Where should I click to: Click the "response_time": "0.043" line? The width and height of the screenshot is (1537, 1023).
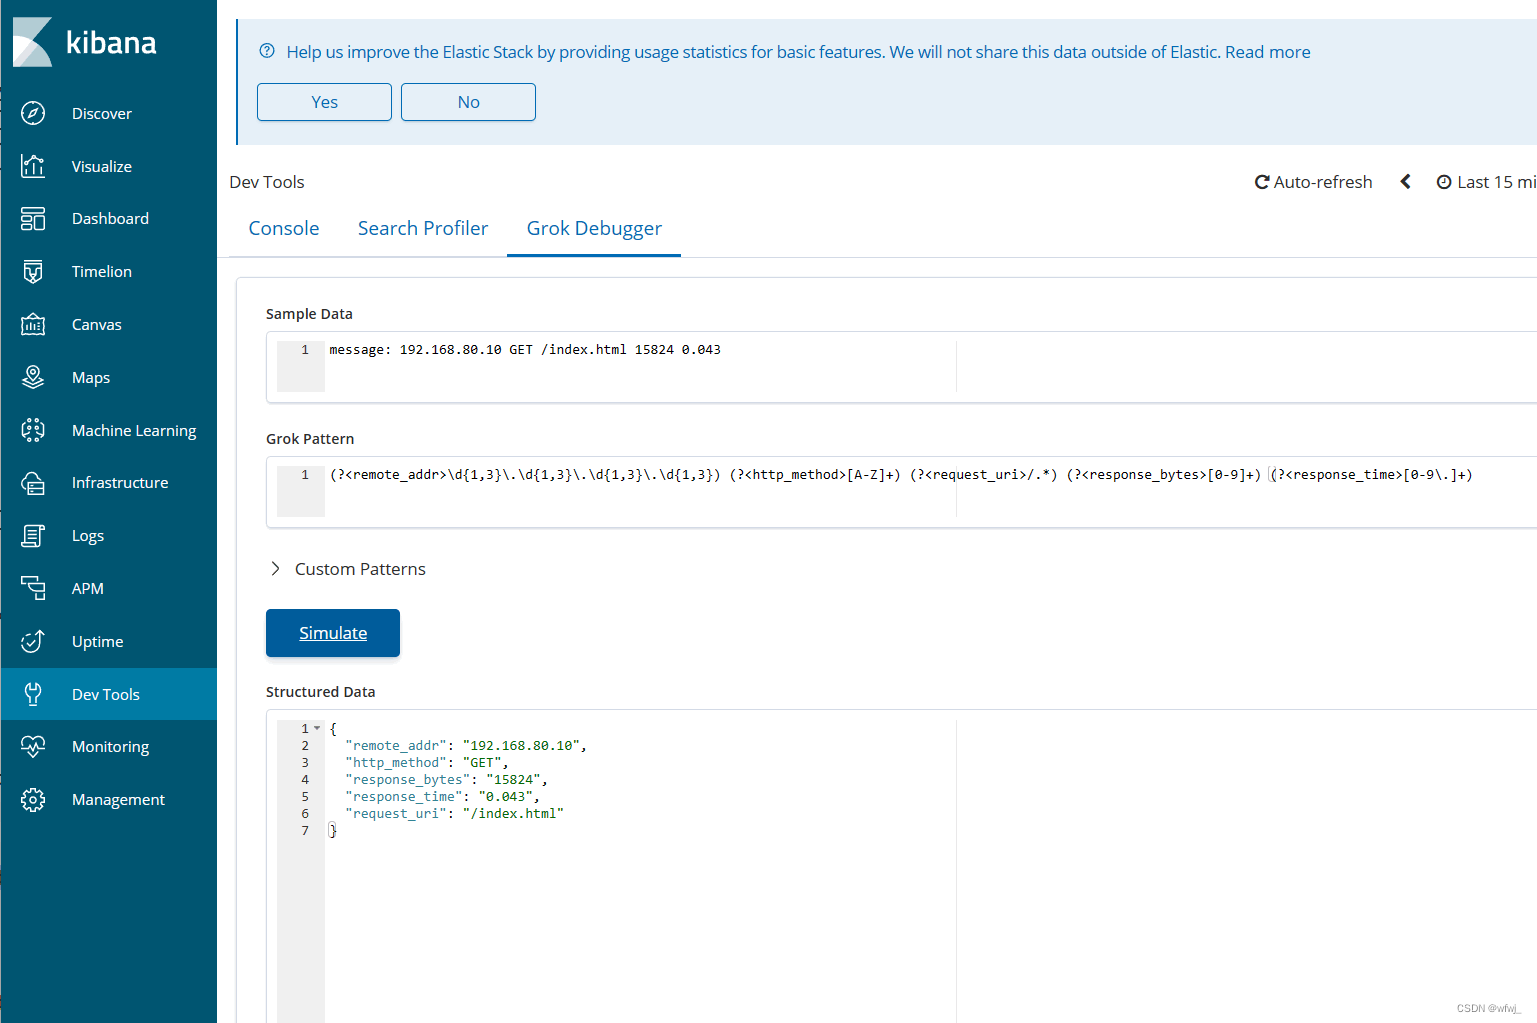442,797
